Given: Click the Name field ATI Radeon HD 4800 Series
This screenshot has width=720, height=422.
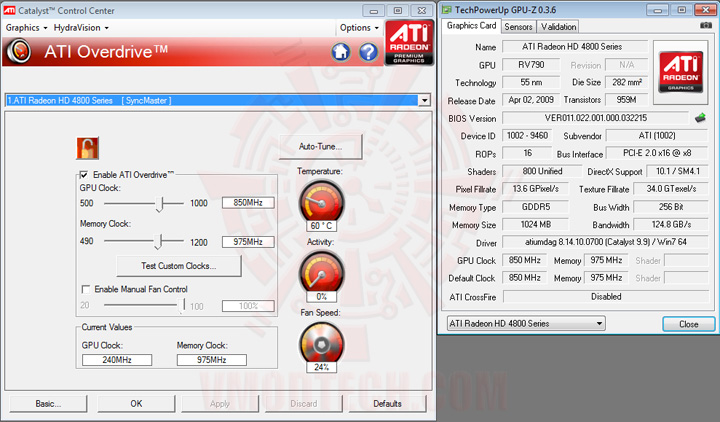Looking at the screenshot, I should pyautogui.click(x=574, y=46).
